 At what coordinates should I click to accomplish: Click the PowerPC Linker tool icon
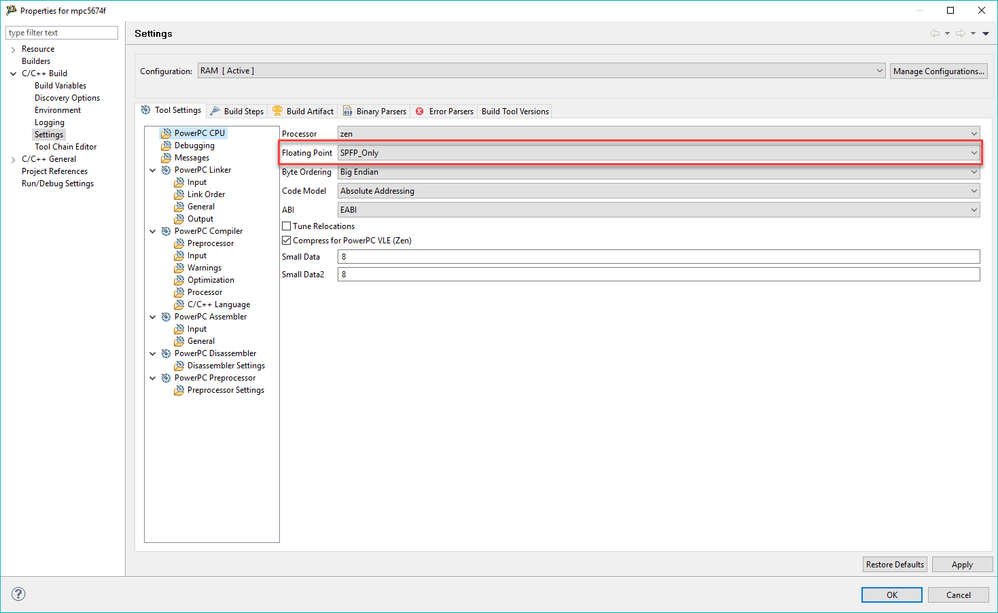point(166,170)
